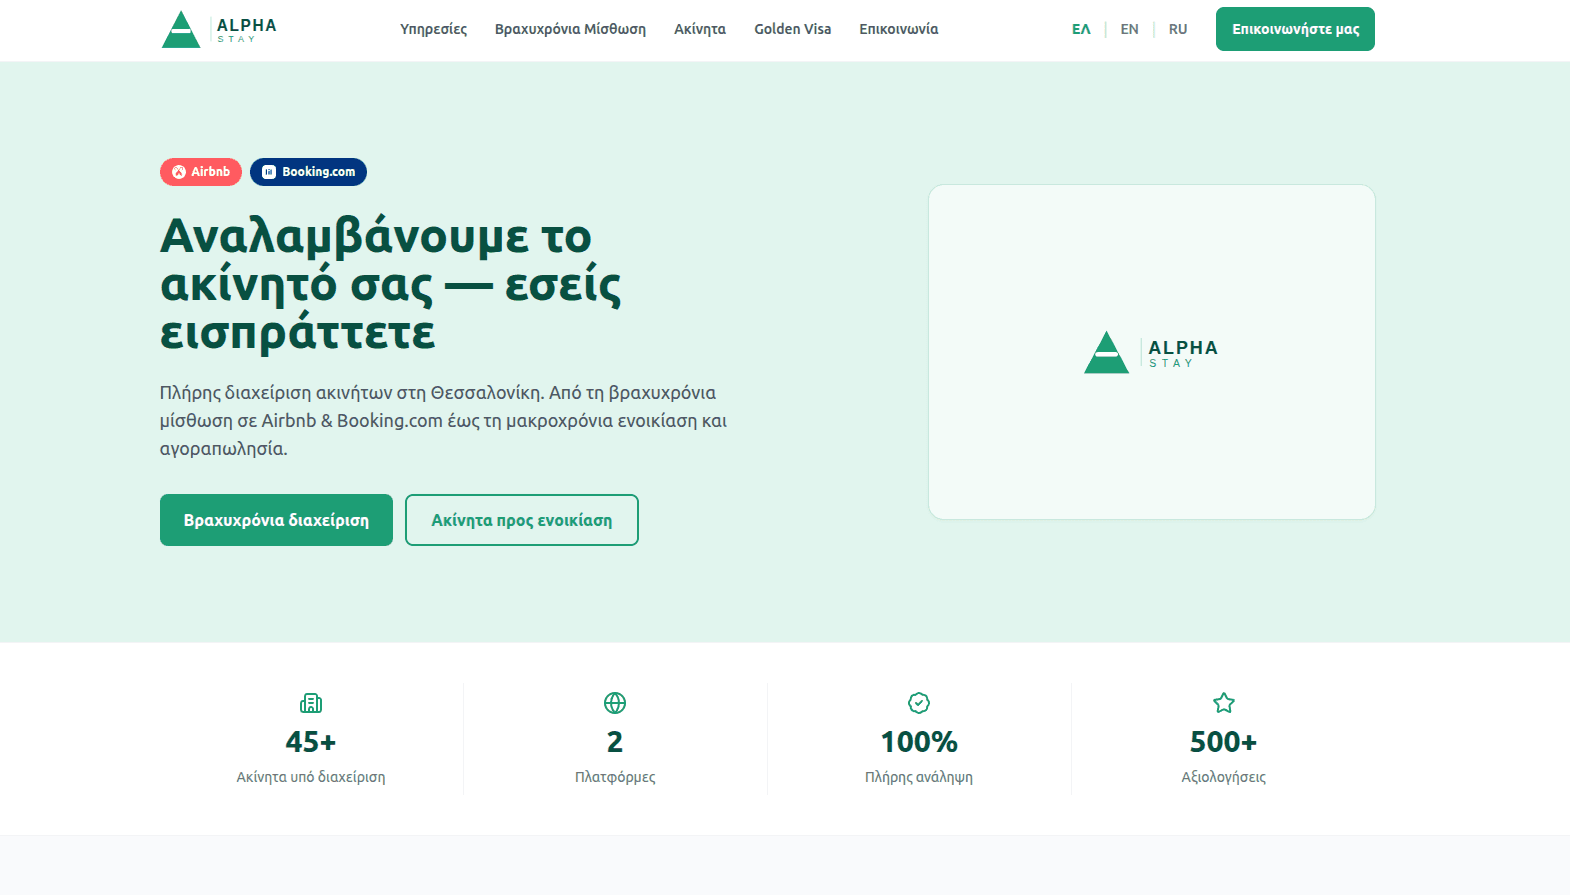Open the Βραχυχρόνια Μίσθωση menu item
This screenshot has width=1570, height=895.
coord(570,29)
